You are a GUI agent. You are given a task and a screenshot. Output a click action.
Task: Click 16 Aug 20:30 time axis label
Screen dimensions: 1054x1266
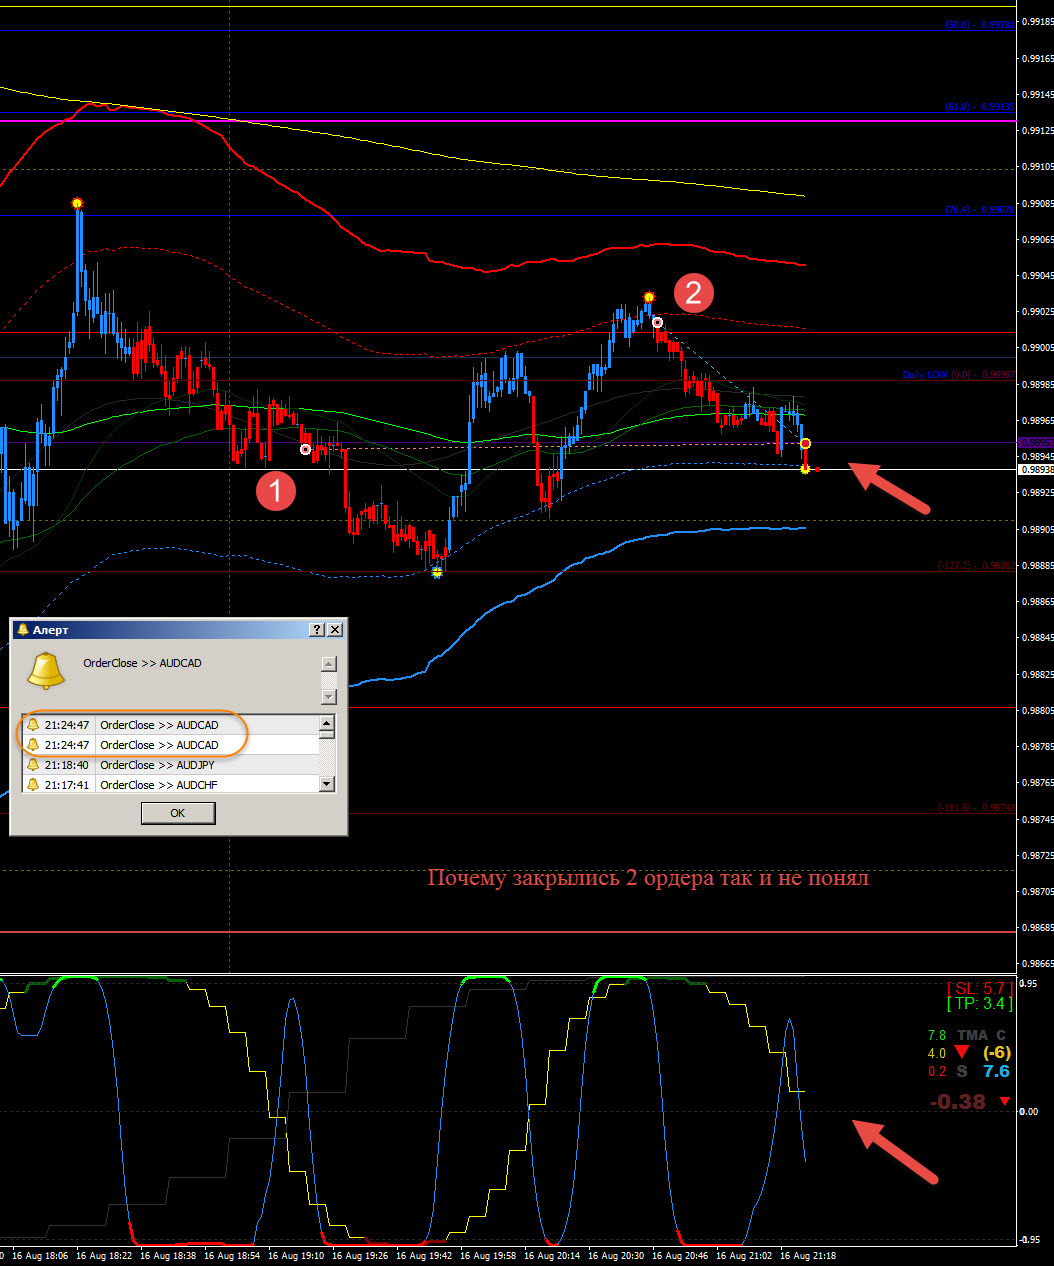coord(616,1256)
